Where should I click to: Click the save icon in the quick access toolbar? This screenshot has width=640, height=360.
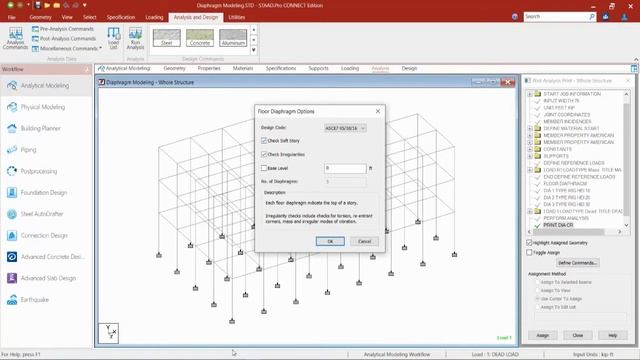point(38,5)
